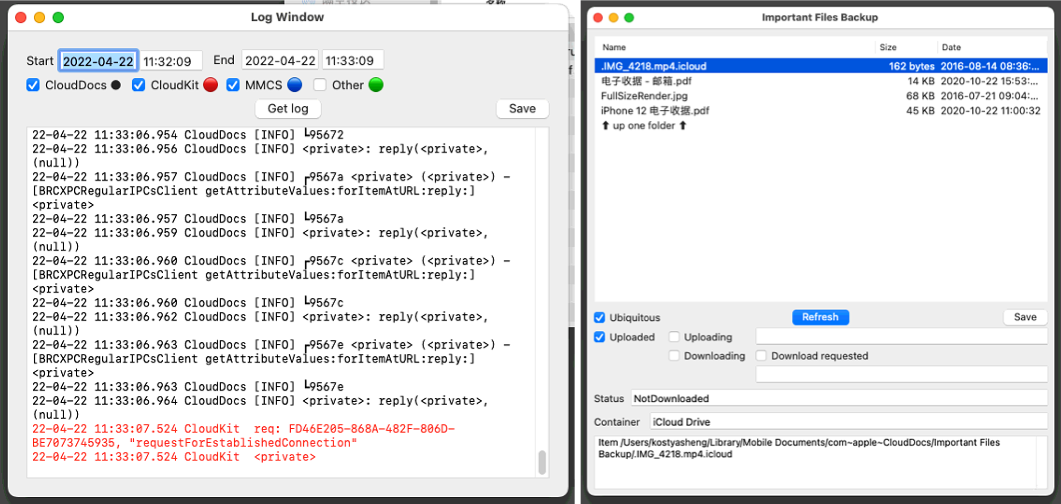Enable the Other log checkbox

pyautogui.click(x=320, y=85)
